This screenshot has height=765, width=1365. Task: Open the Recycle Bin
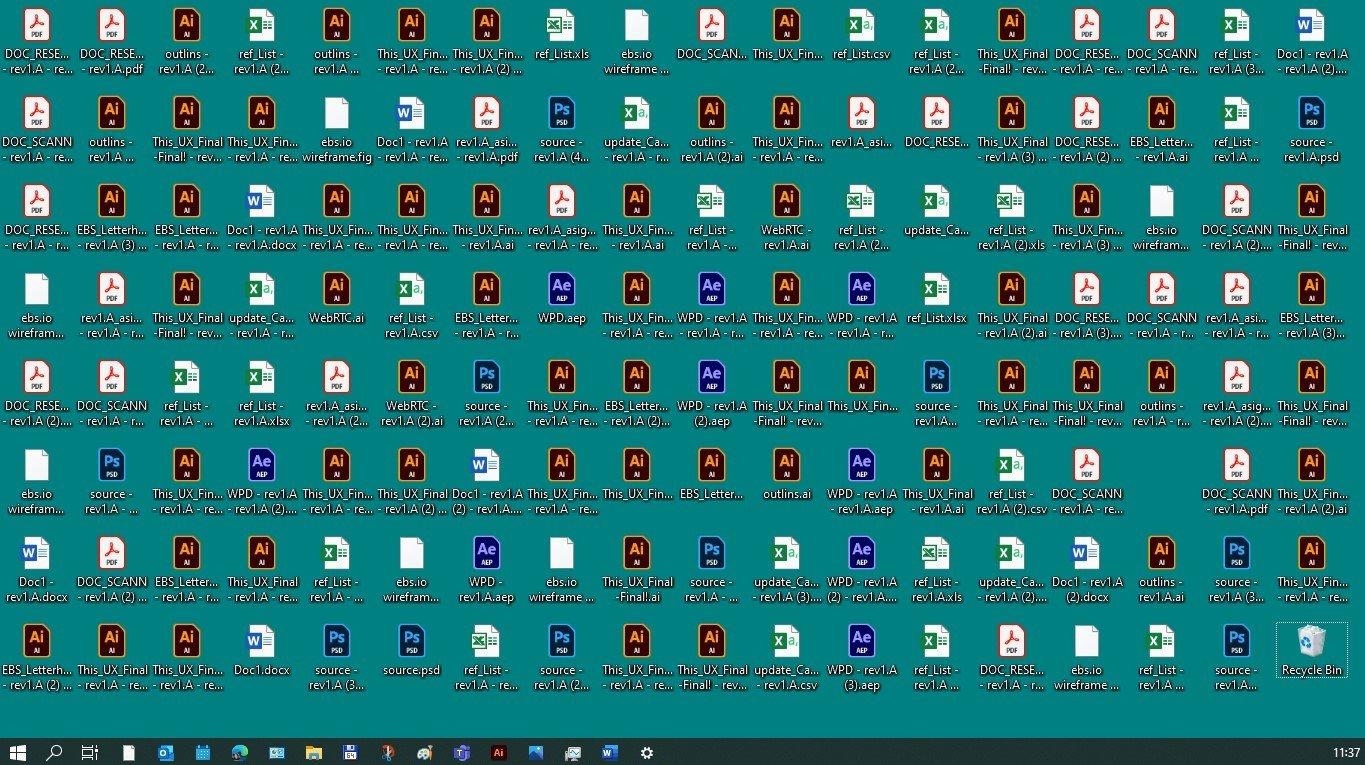[1311, 648]
